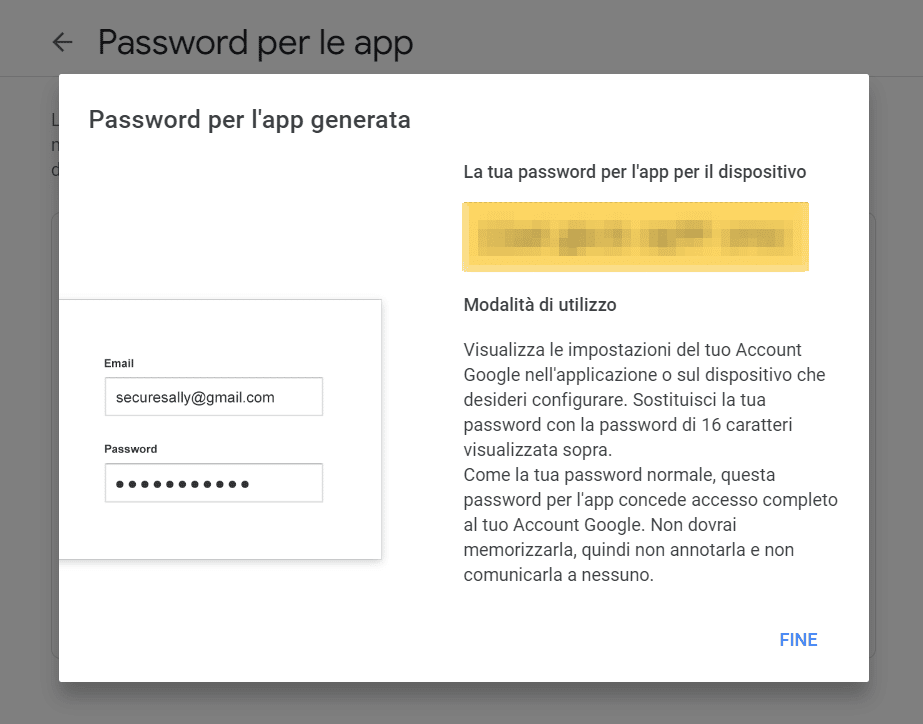923x724 pixels.
Task: Click the 'visualizzata sopra' text line
Action: pos(537,450)
